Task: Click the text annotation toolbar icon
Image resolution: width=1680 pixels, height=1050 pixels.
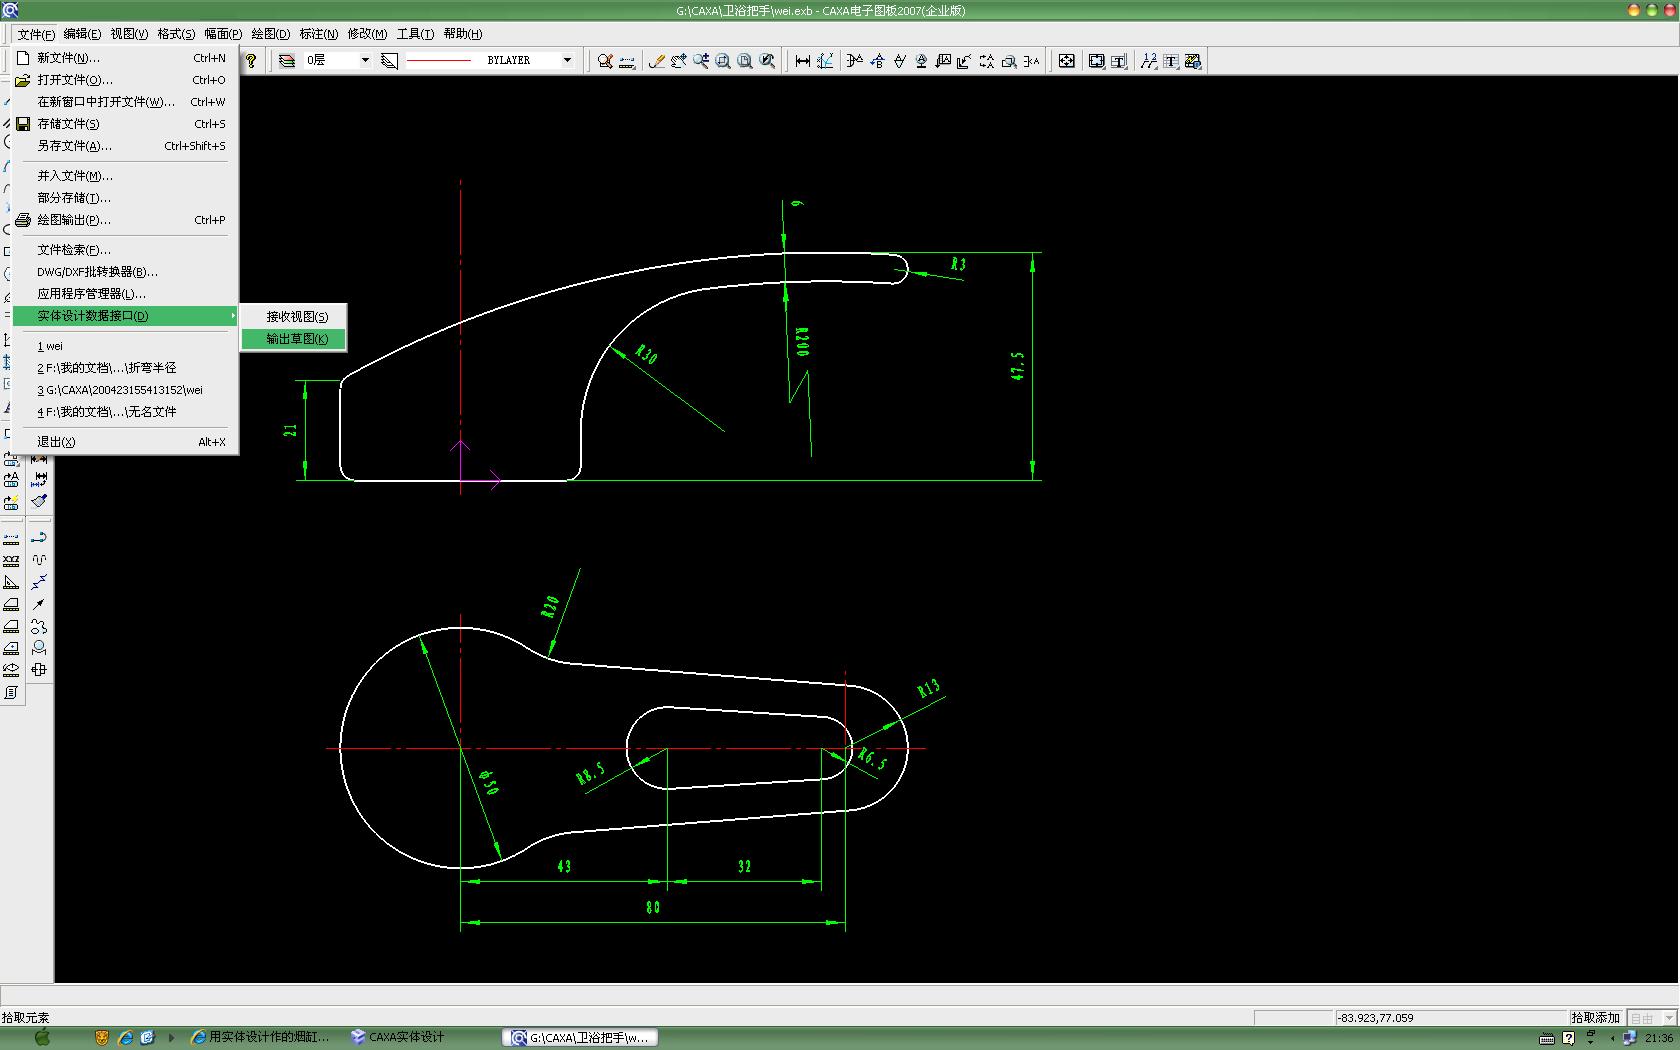Action: (x=1171, y=61)
